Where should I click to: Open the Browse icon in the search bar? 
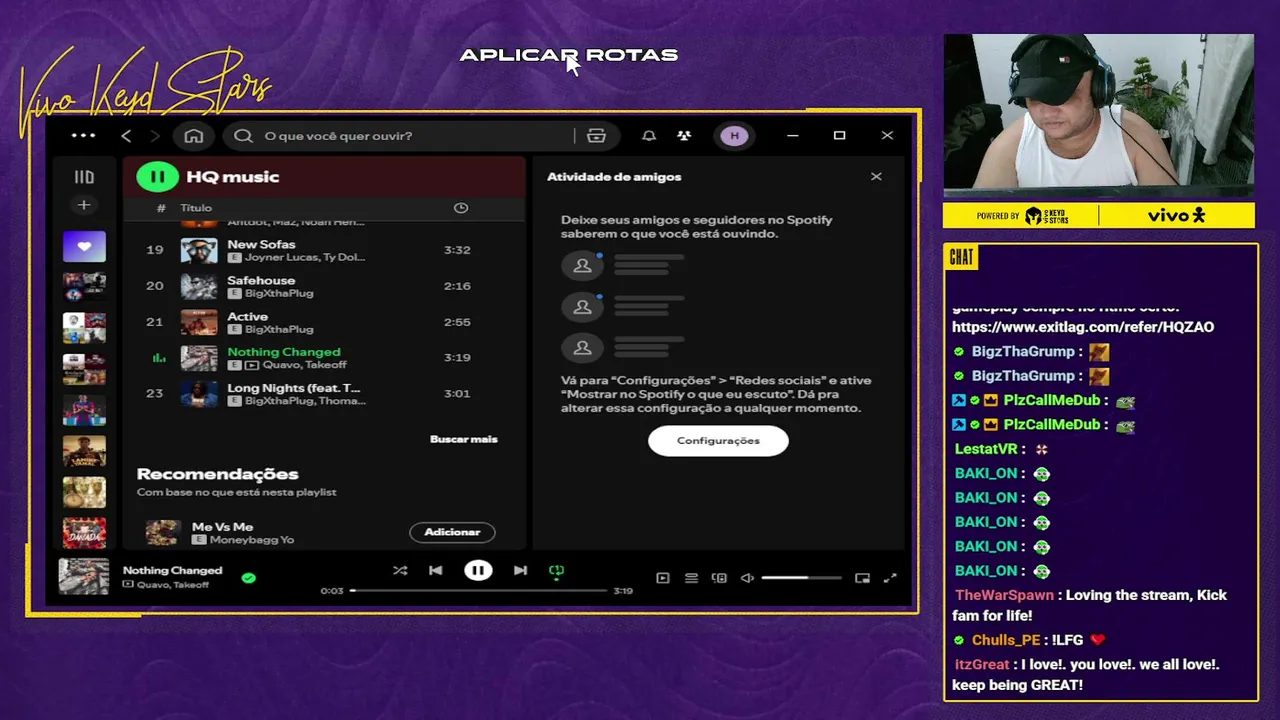coord(597,136)
